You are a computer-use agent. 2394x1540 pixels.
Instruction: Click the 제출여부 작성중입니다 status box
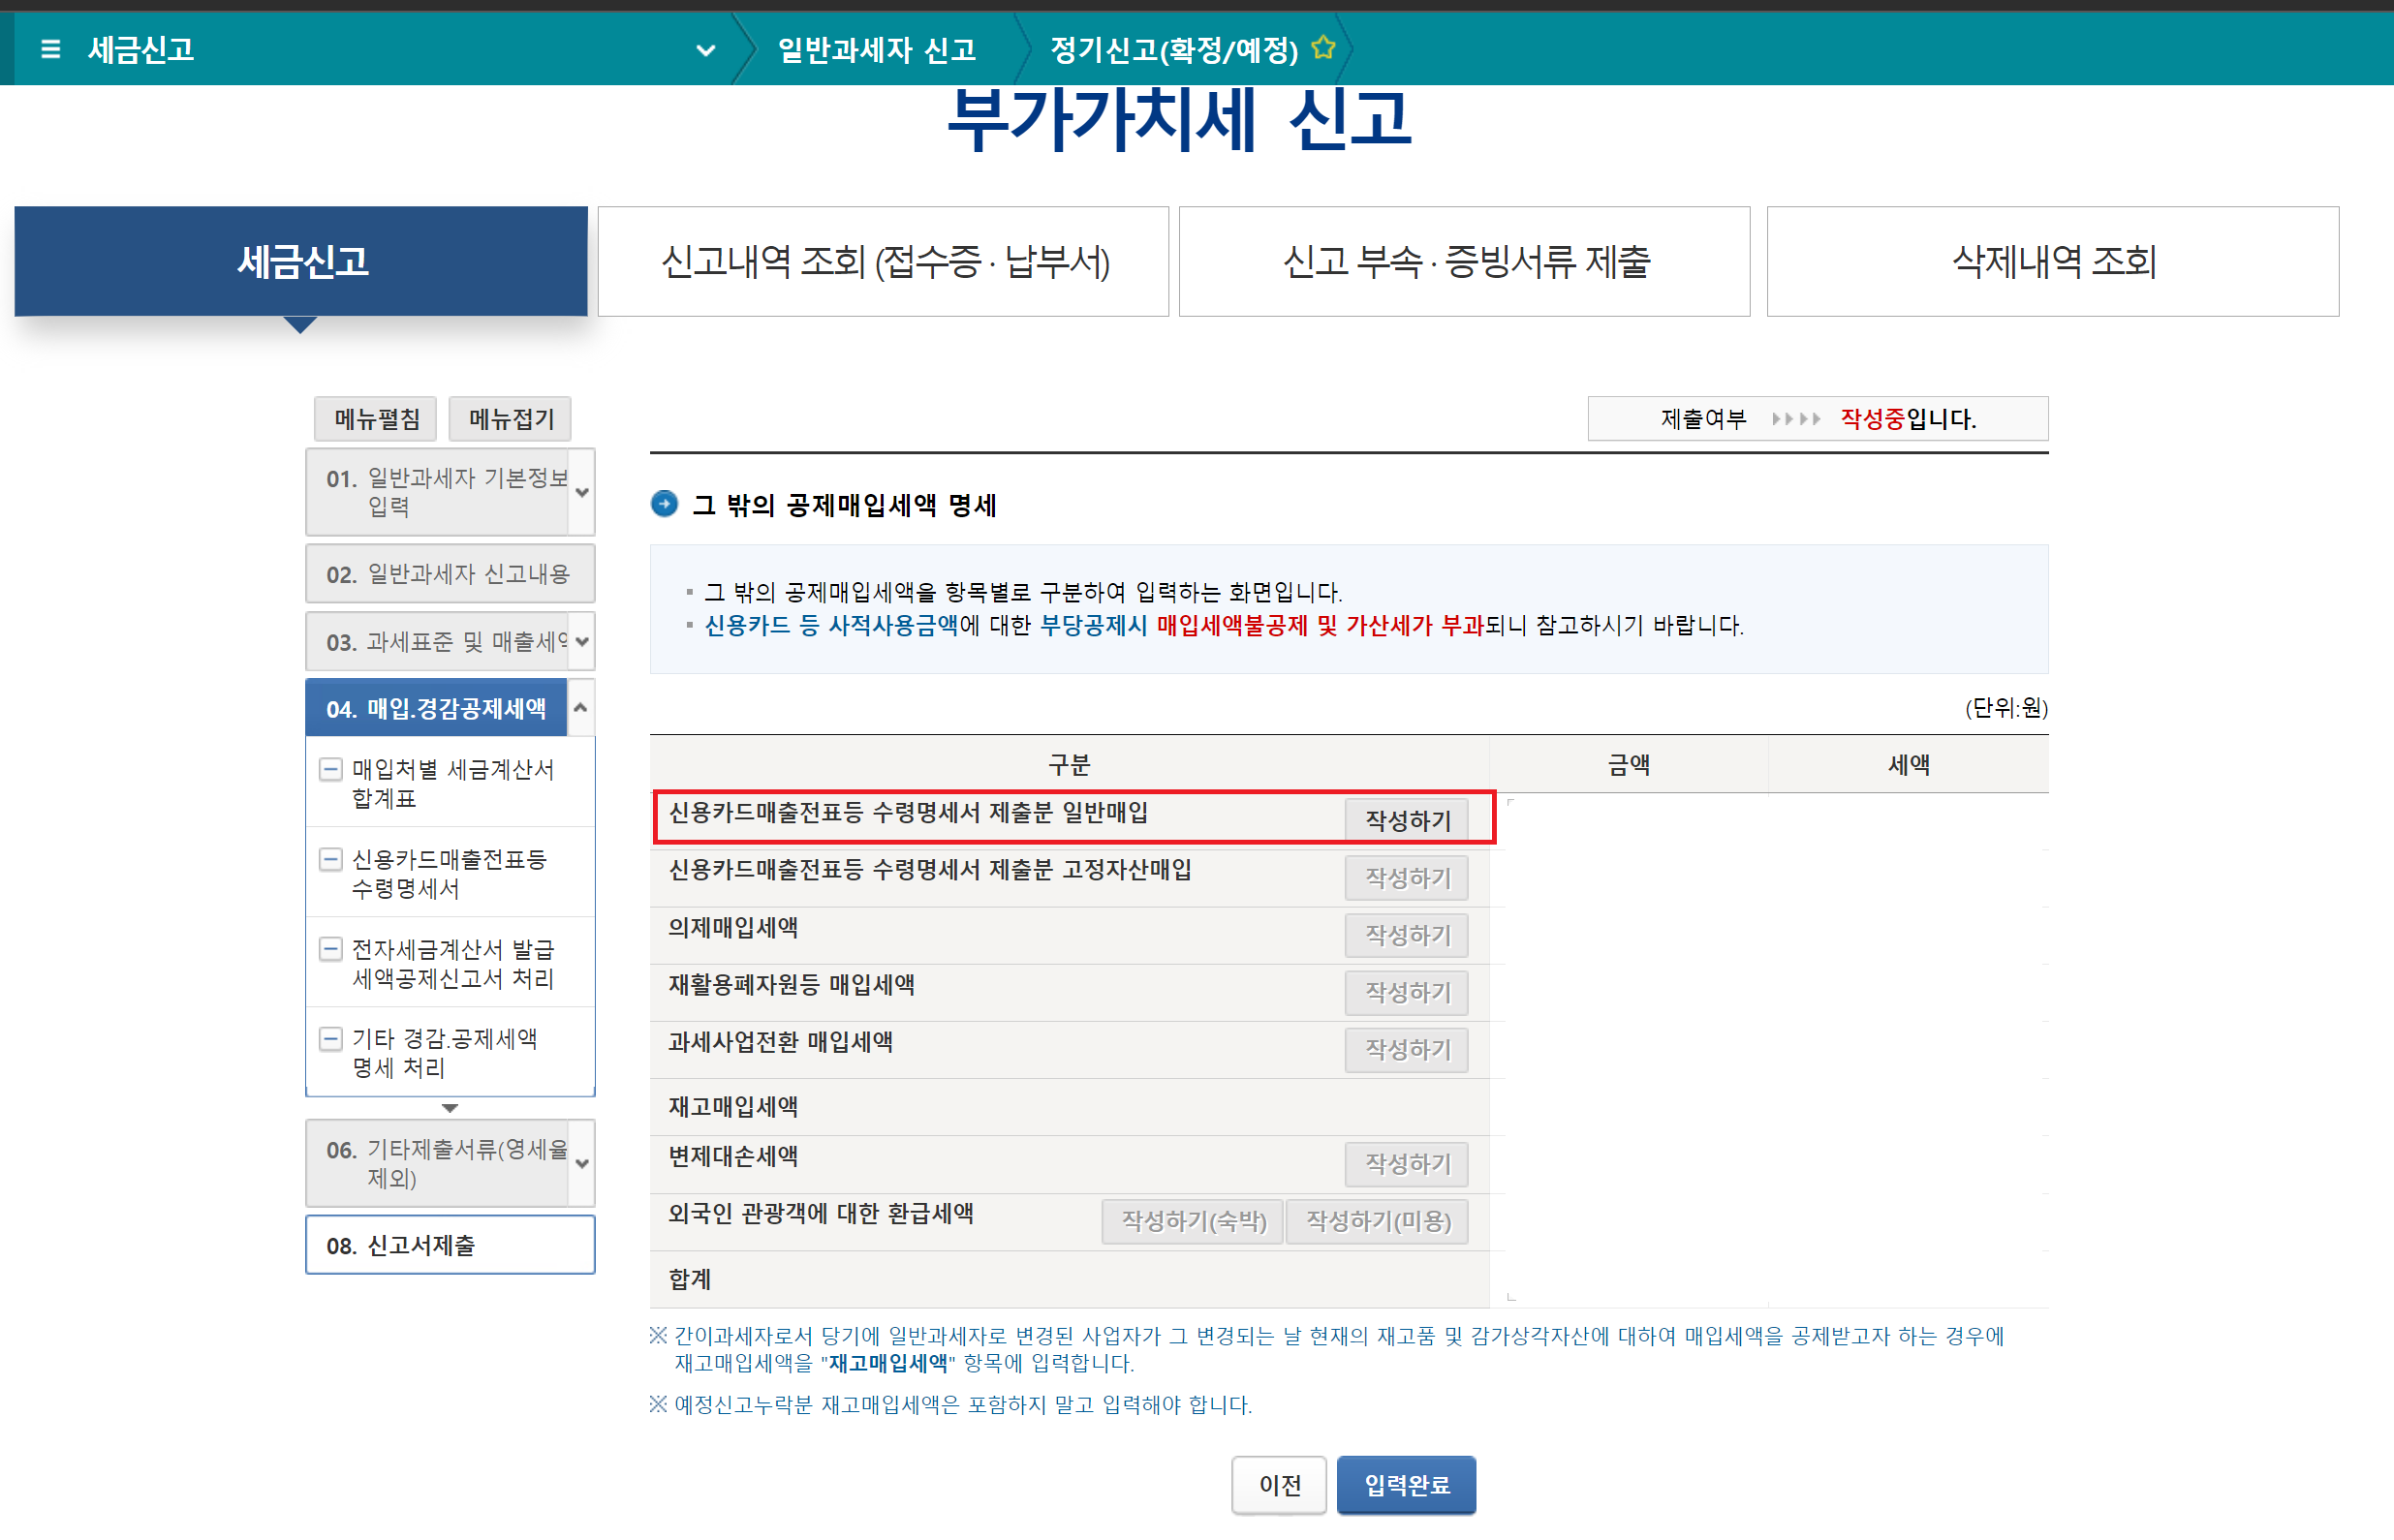point(1817,418)
